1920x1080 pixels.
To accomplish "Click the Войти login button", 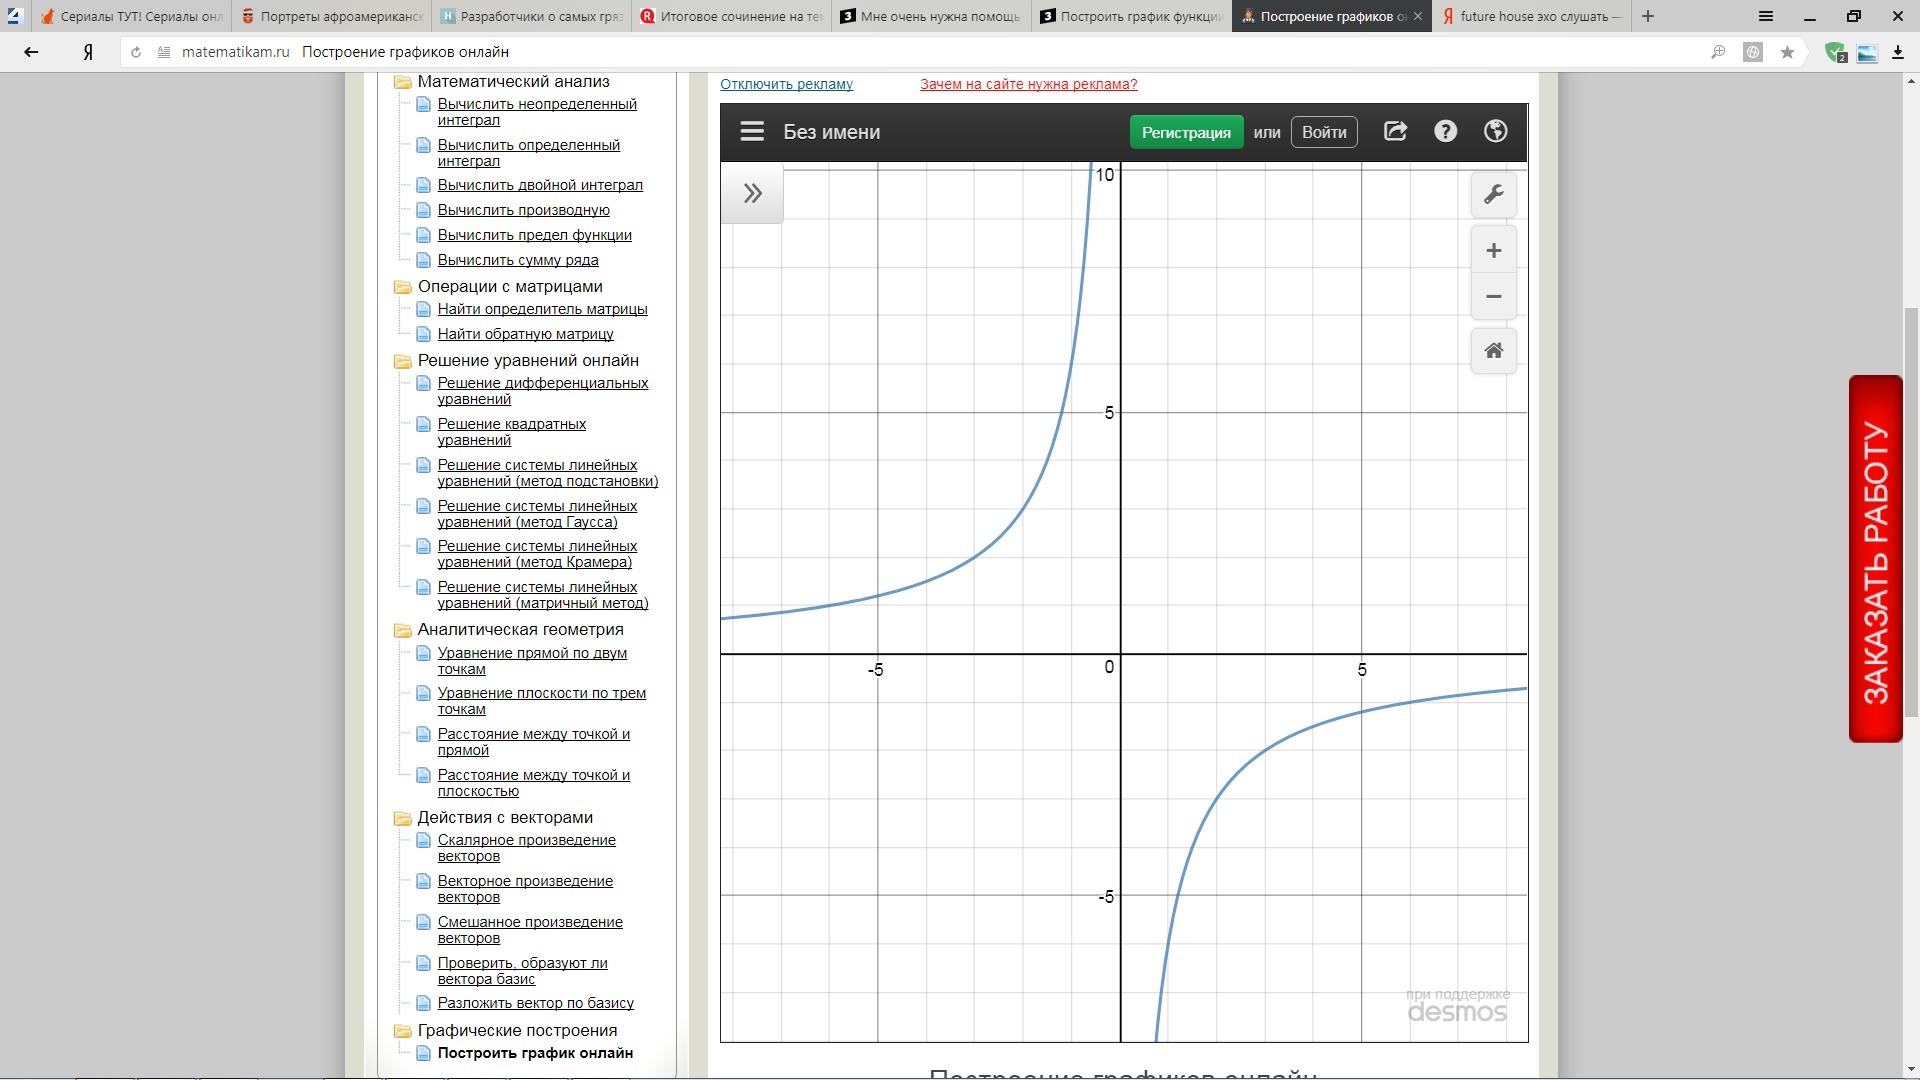I will [1324, 132].
